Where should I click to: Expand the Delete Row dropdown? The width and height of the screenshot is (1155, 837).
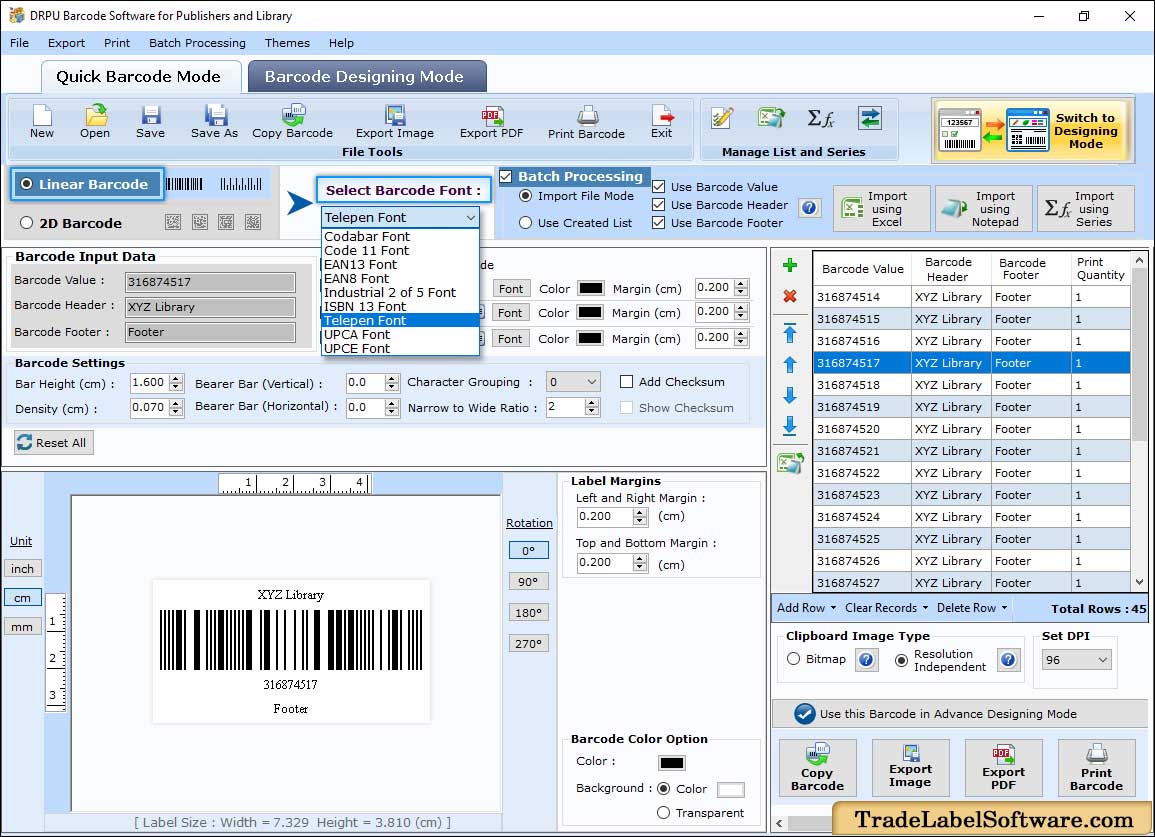[1003, 609]
